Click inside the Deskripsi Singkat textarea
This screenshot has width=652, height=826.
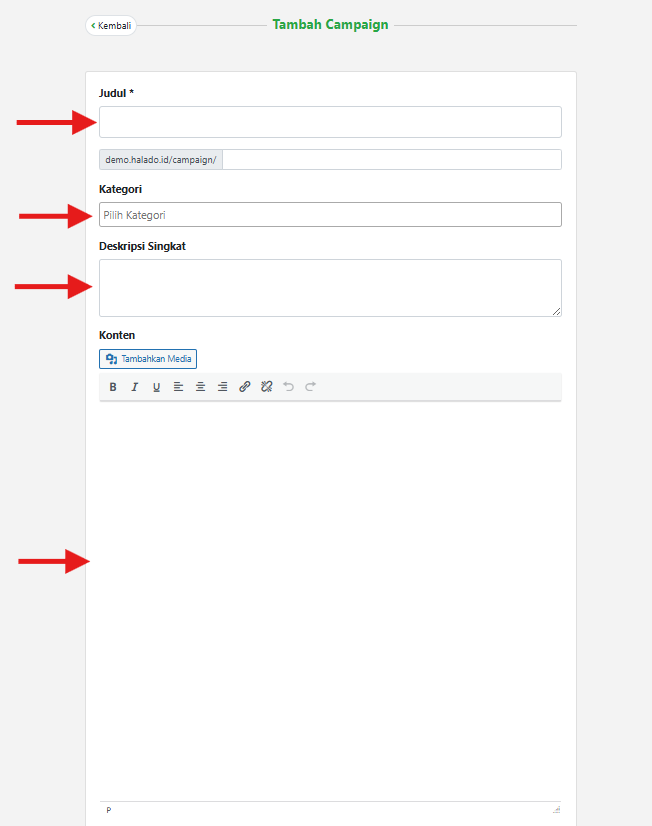click(x=330, y=288)
